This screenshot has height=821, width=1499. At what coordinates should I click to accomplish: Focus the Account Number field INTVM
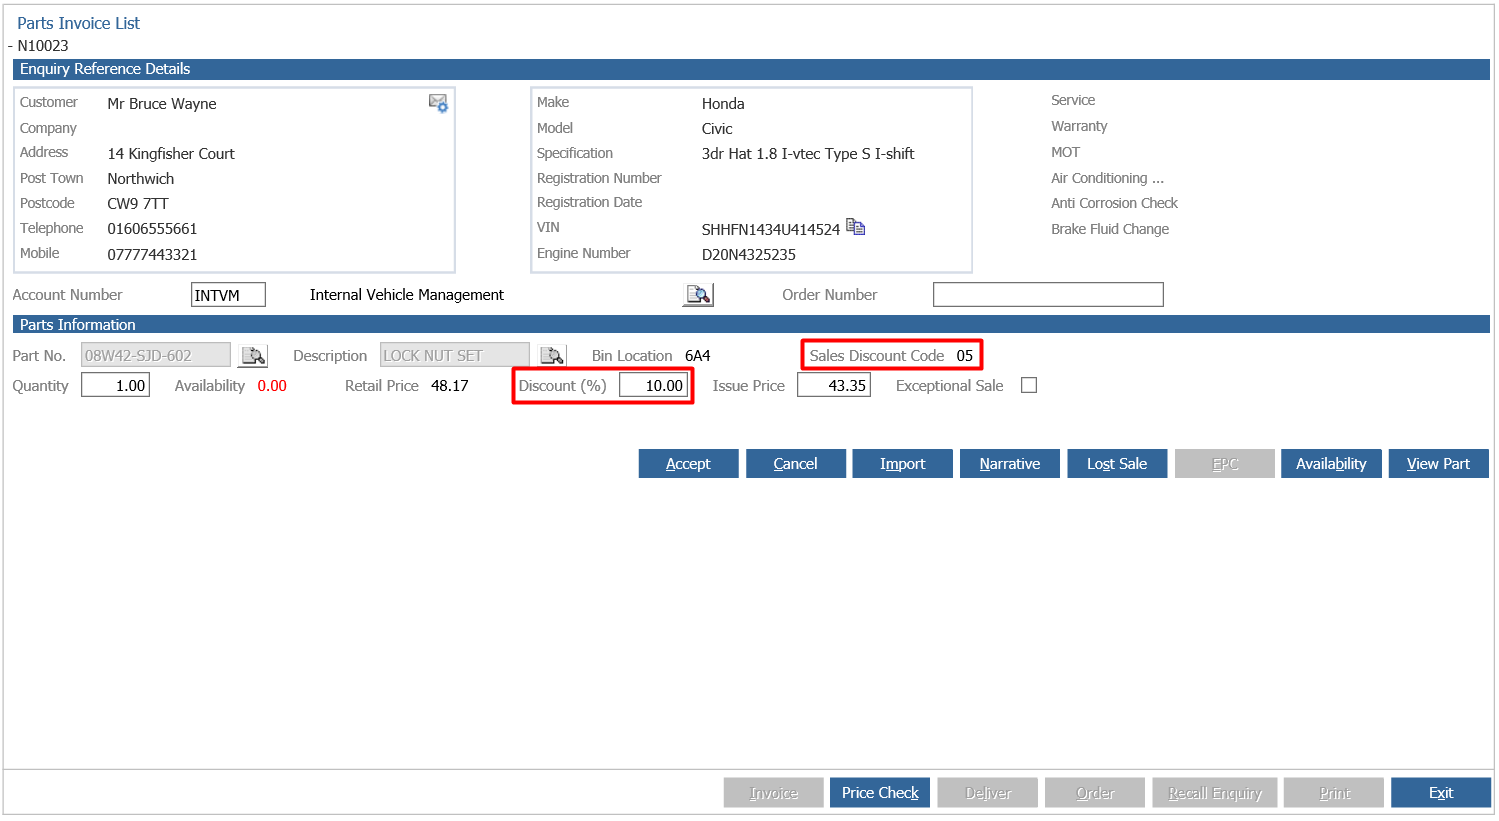point(228,295)
